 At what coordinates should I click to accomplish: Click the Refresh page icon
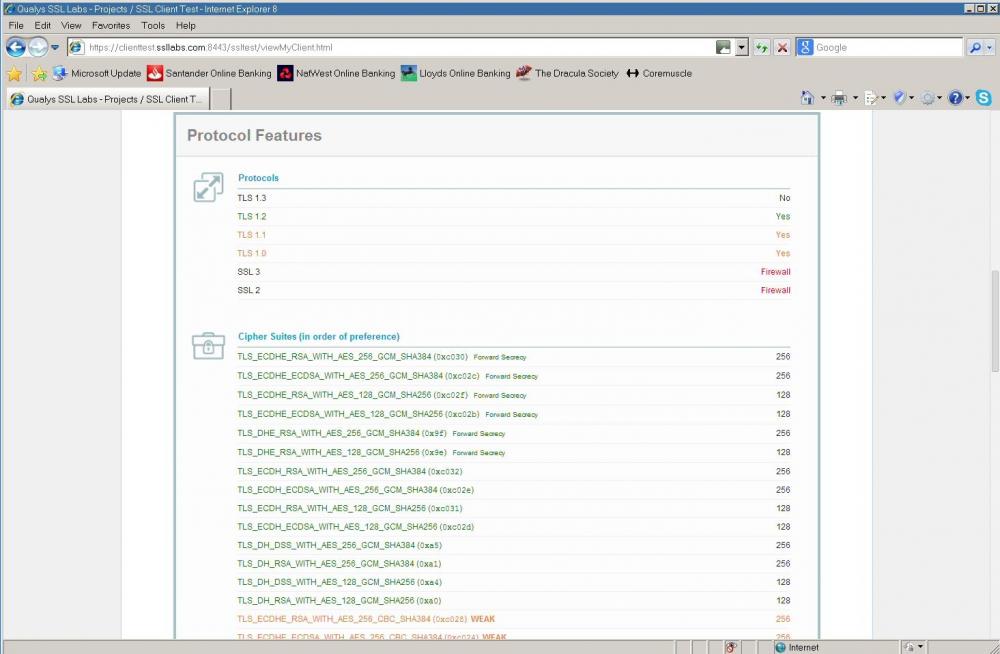762,47
